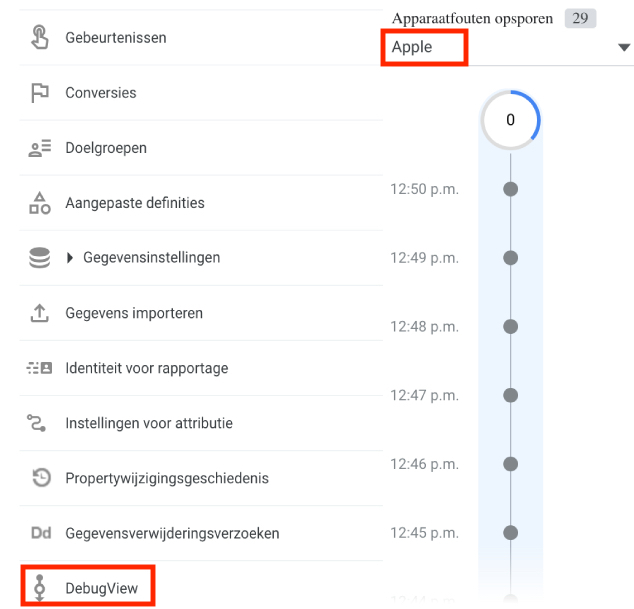The image size is (634, 609).
Task: Open the DebugView menu item
Action: pyautogui.click(x=88, y=587)
